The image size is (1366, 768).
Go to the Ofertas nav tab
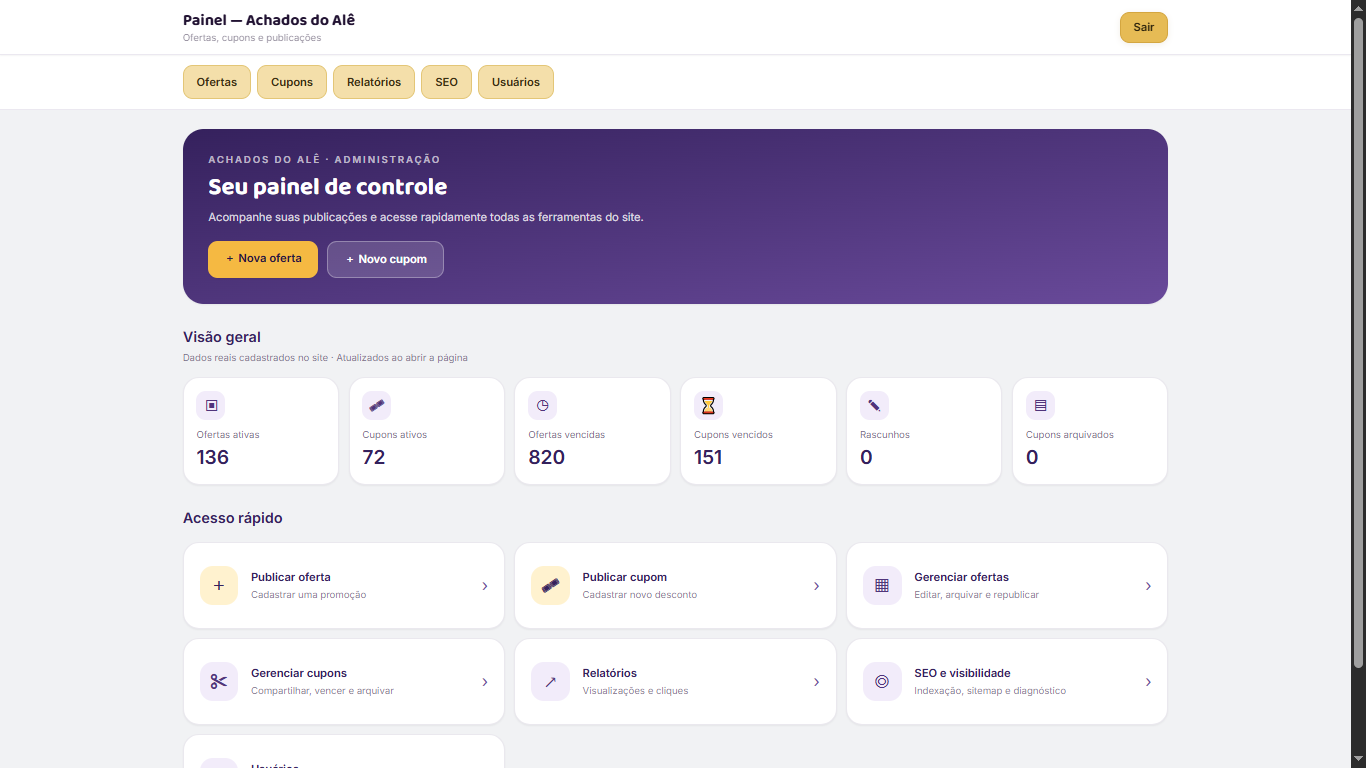coord(217,82)
